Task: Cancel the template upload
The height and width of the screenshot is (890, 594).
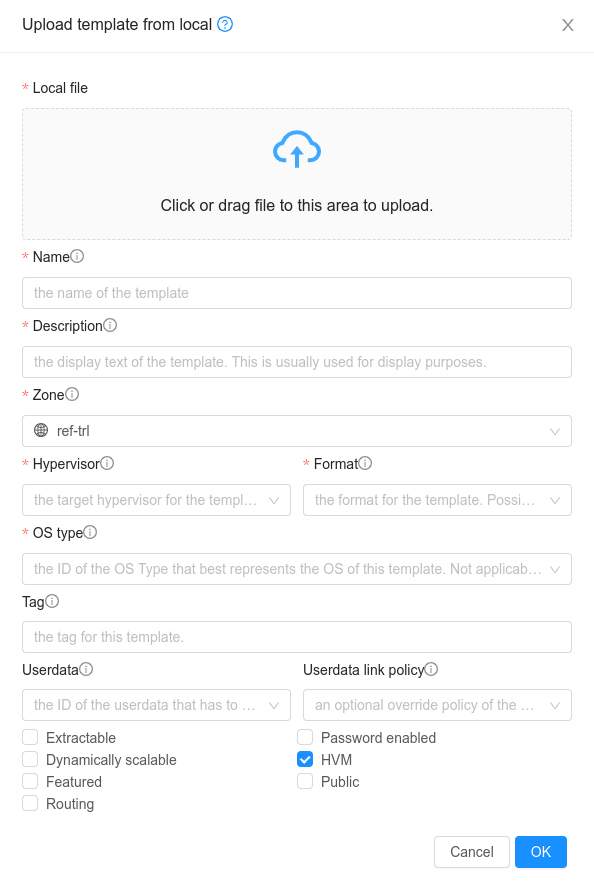Action: (471, 851)
